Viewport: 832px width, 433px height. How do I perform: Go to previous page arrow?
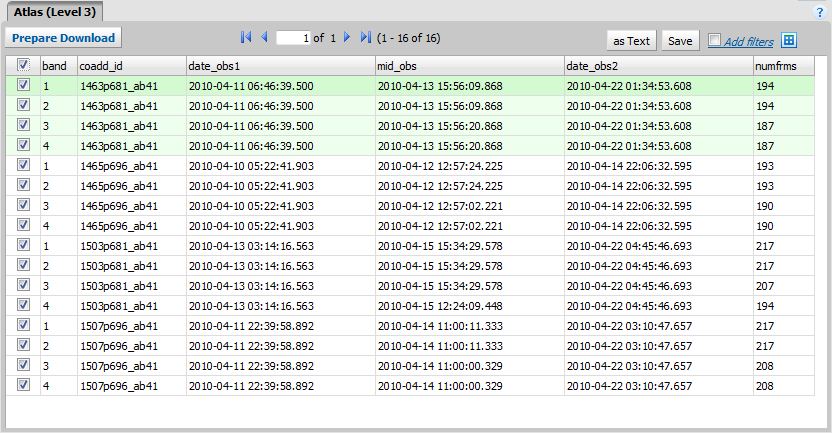pyautogui.click(x=264, y=37)
